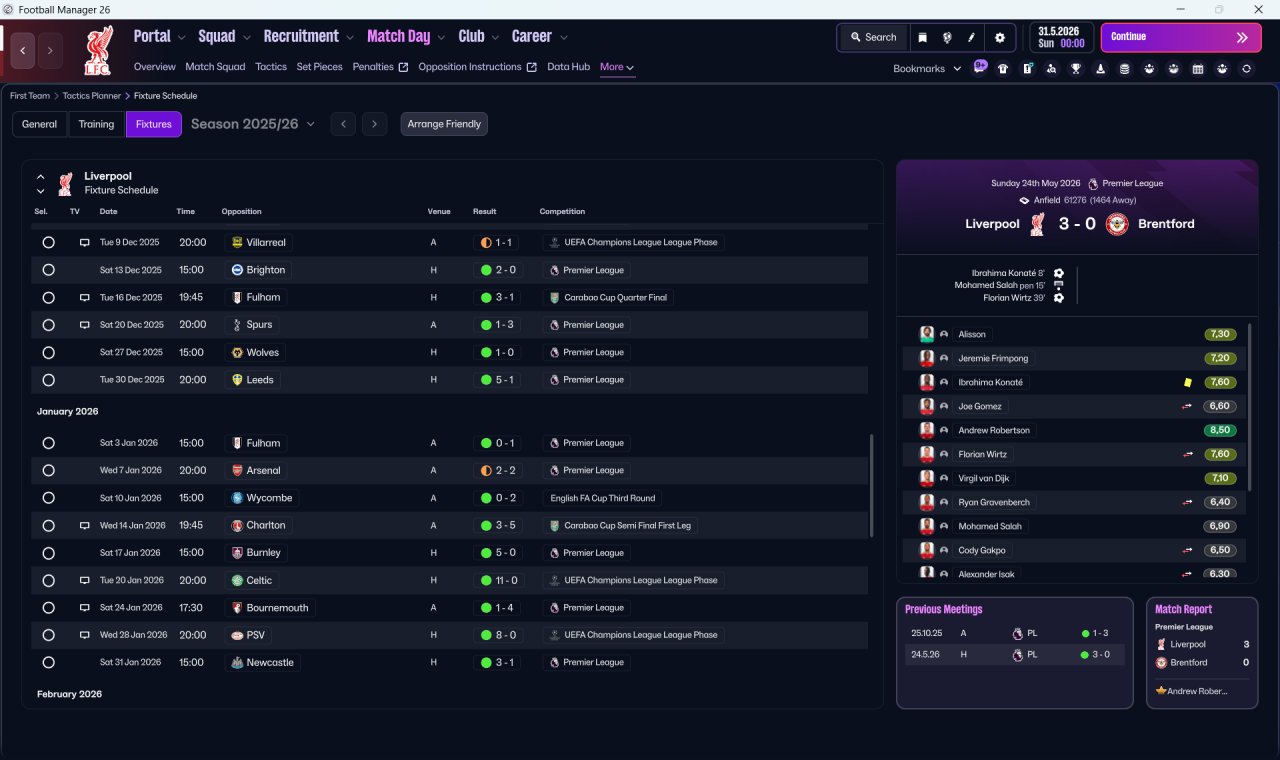
Task: Select the Villarreal fixture radio button
Action: (x=48, y=242)
